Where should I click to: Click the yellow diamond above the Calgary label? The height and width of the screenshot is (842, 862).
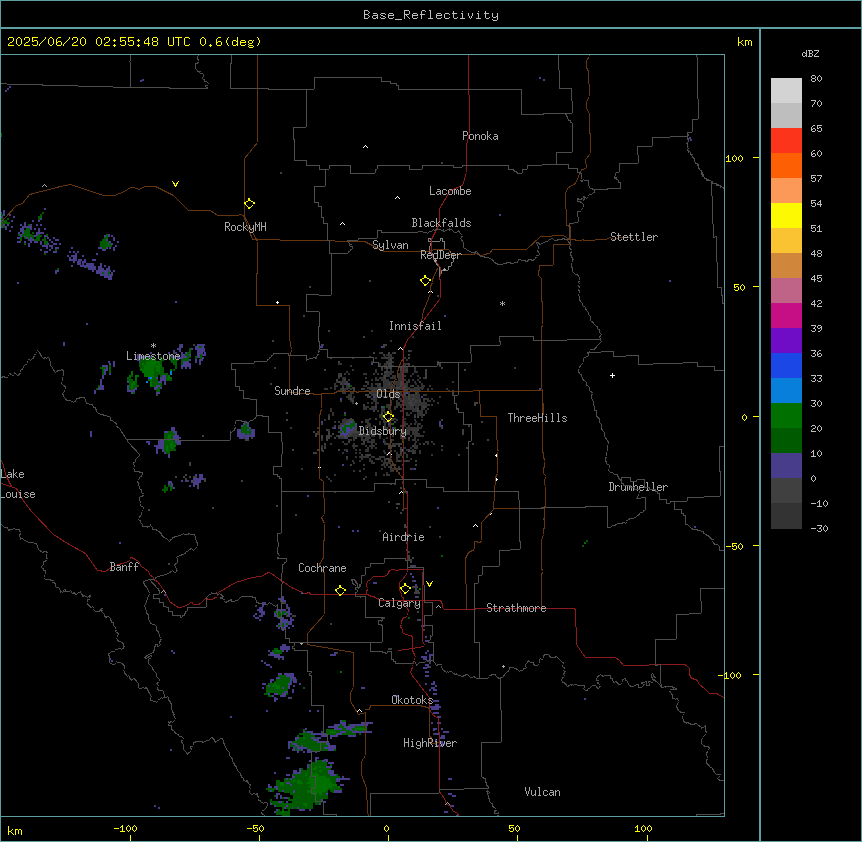click(x=405, y=589)
